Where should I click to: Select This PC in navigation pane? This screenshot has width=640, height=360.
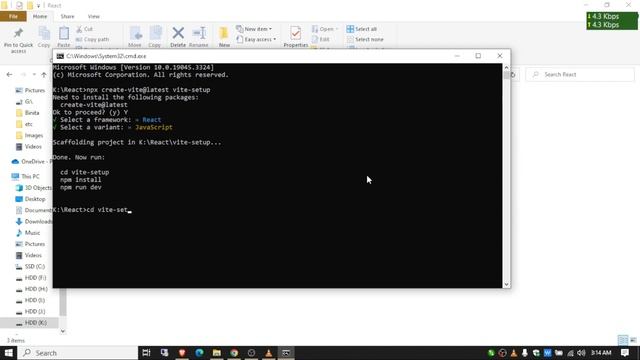25,176
